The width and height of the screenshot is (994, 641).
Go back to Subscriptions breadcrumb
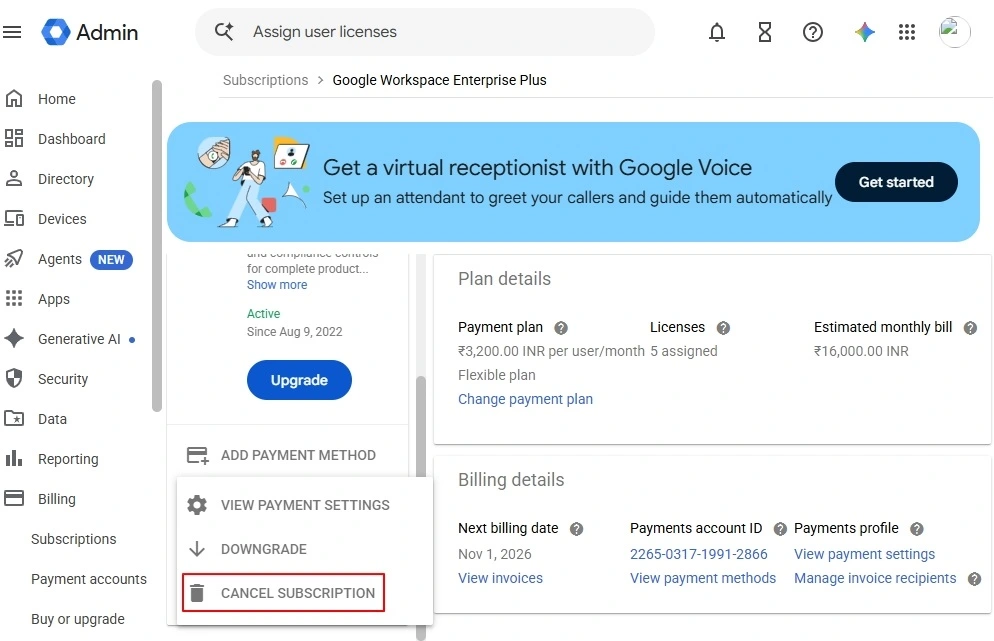pyautogui.click(x=266, y=80)
